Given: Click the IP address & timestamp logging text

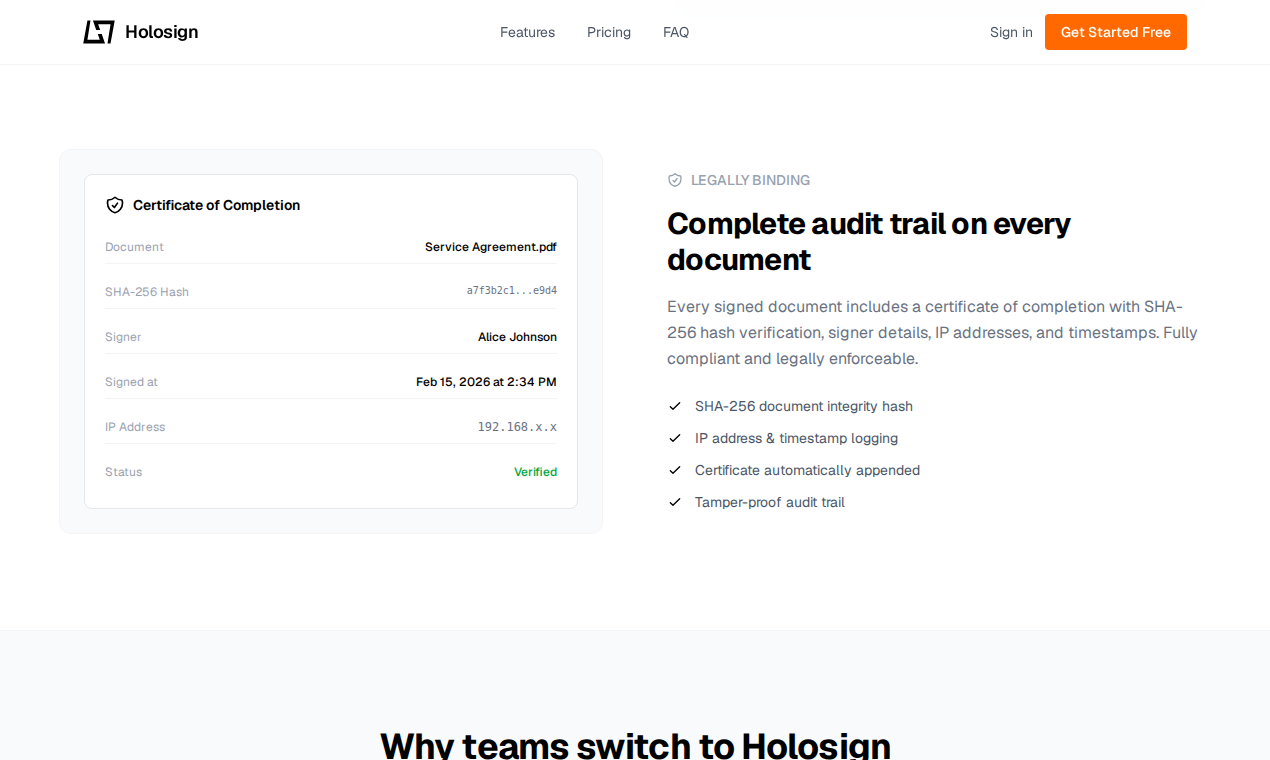Looking at the screenshot, I should click(796, 438).
